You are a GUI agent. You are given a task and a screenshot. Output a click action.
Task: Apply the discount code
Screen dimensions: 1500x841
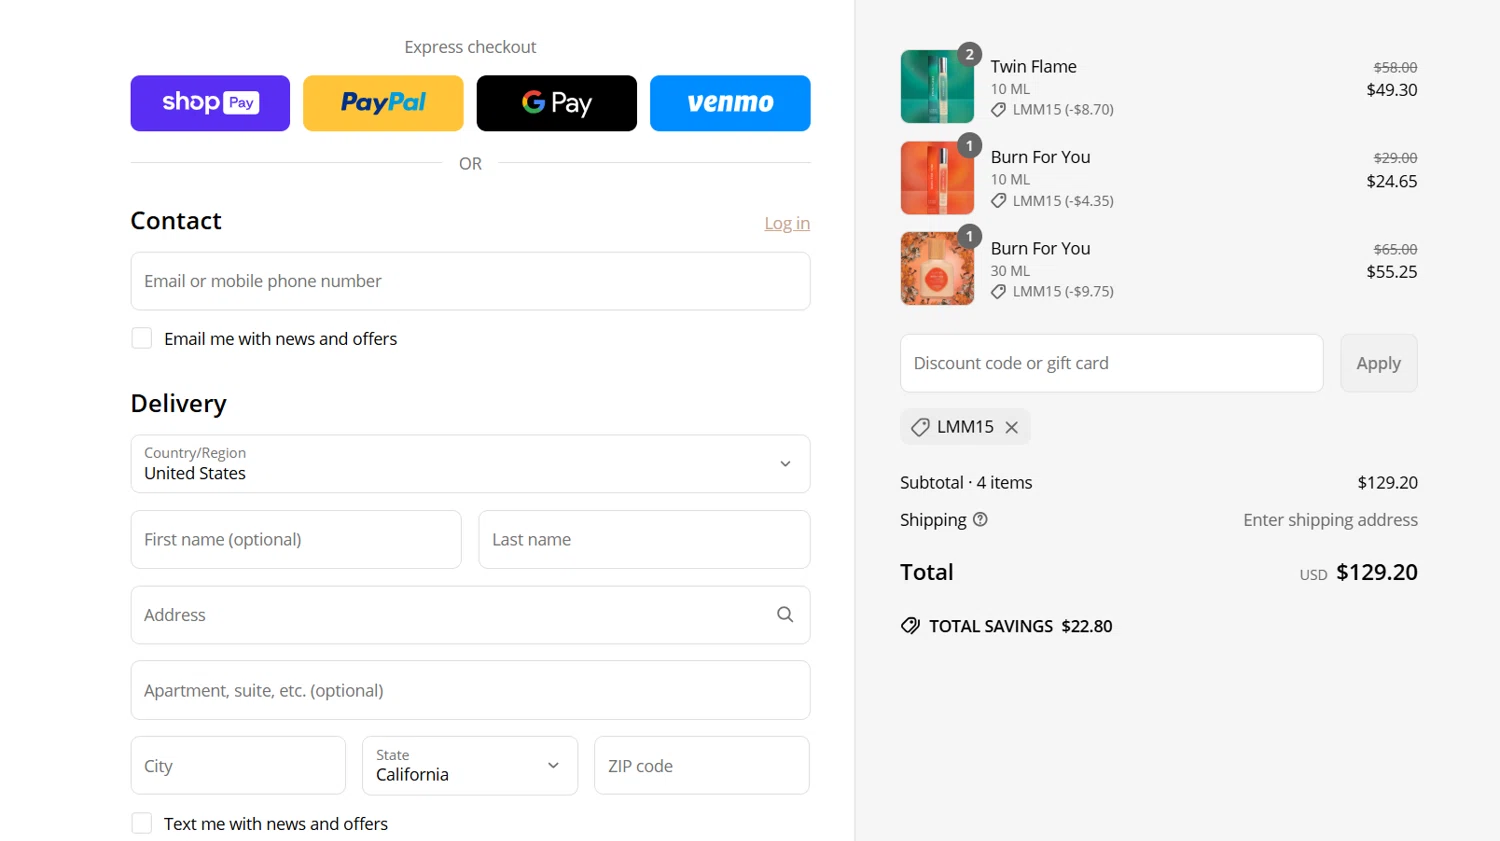(x=1378, y=363)
